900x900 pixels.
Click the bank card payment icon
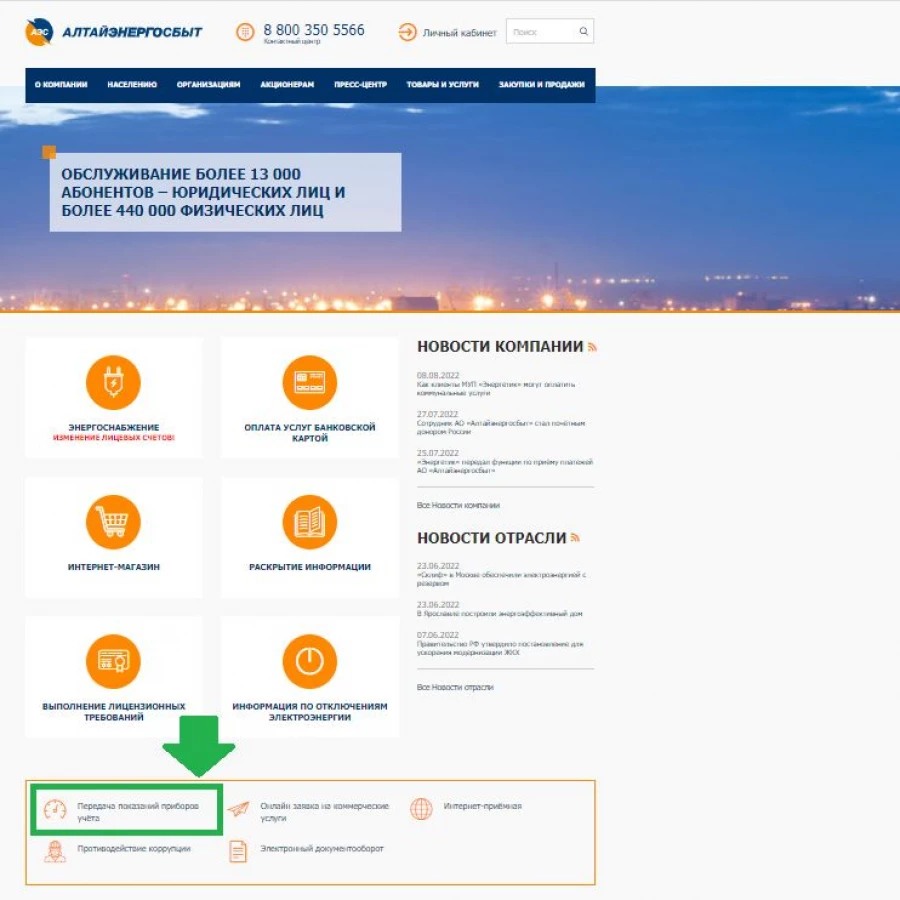[x=309, y=382]
